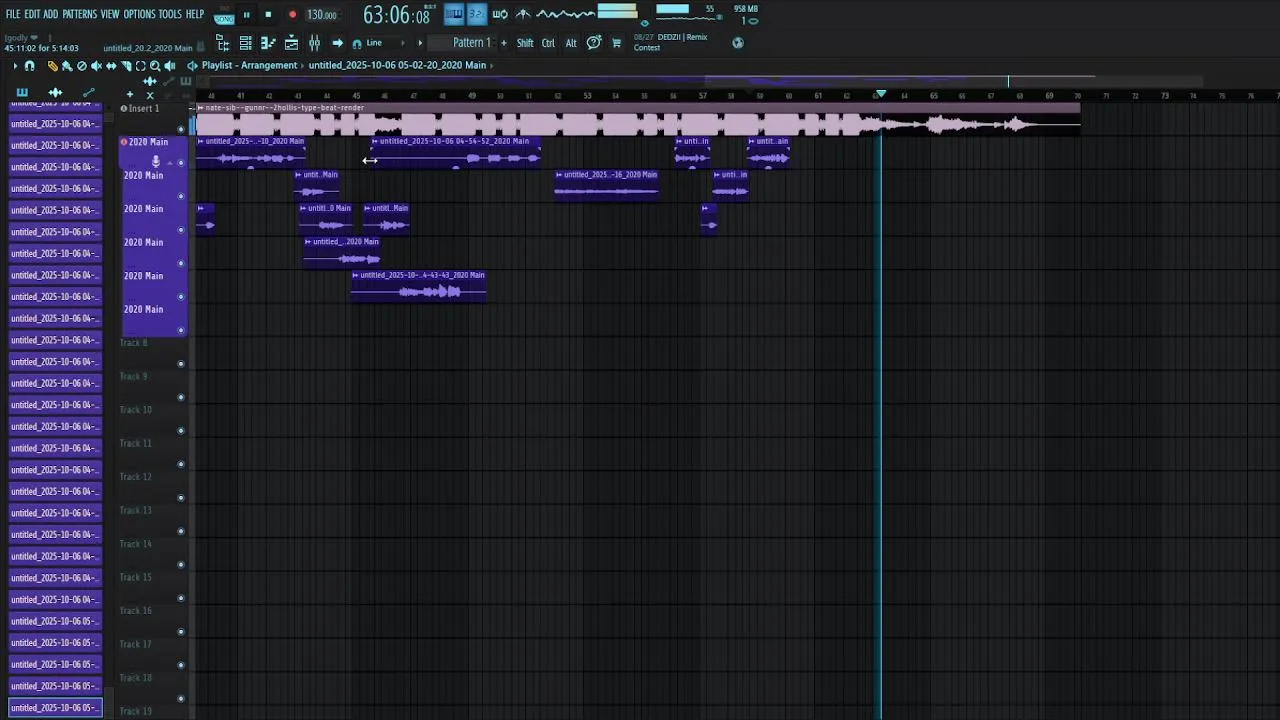The image size is (1280, 720).
Task: Select the Zoom magnifier tool
Action: 154,66
